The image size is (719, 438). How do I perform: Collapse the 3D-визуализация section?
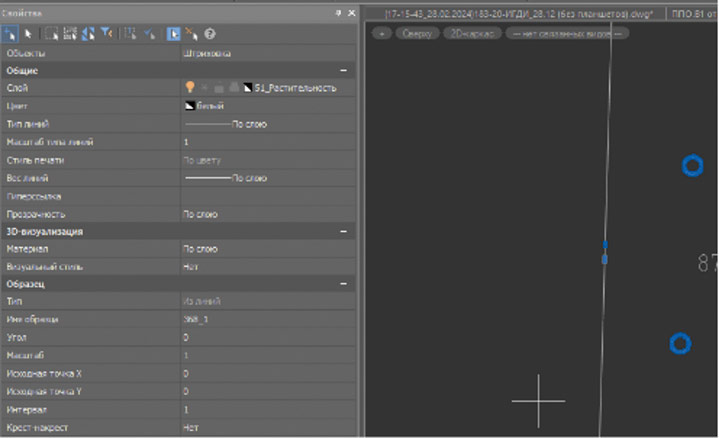343,232
